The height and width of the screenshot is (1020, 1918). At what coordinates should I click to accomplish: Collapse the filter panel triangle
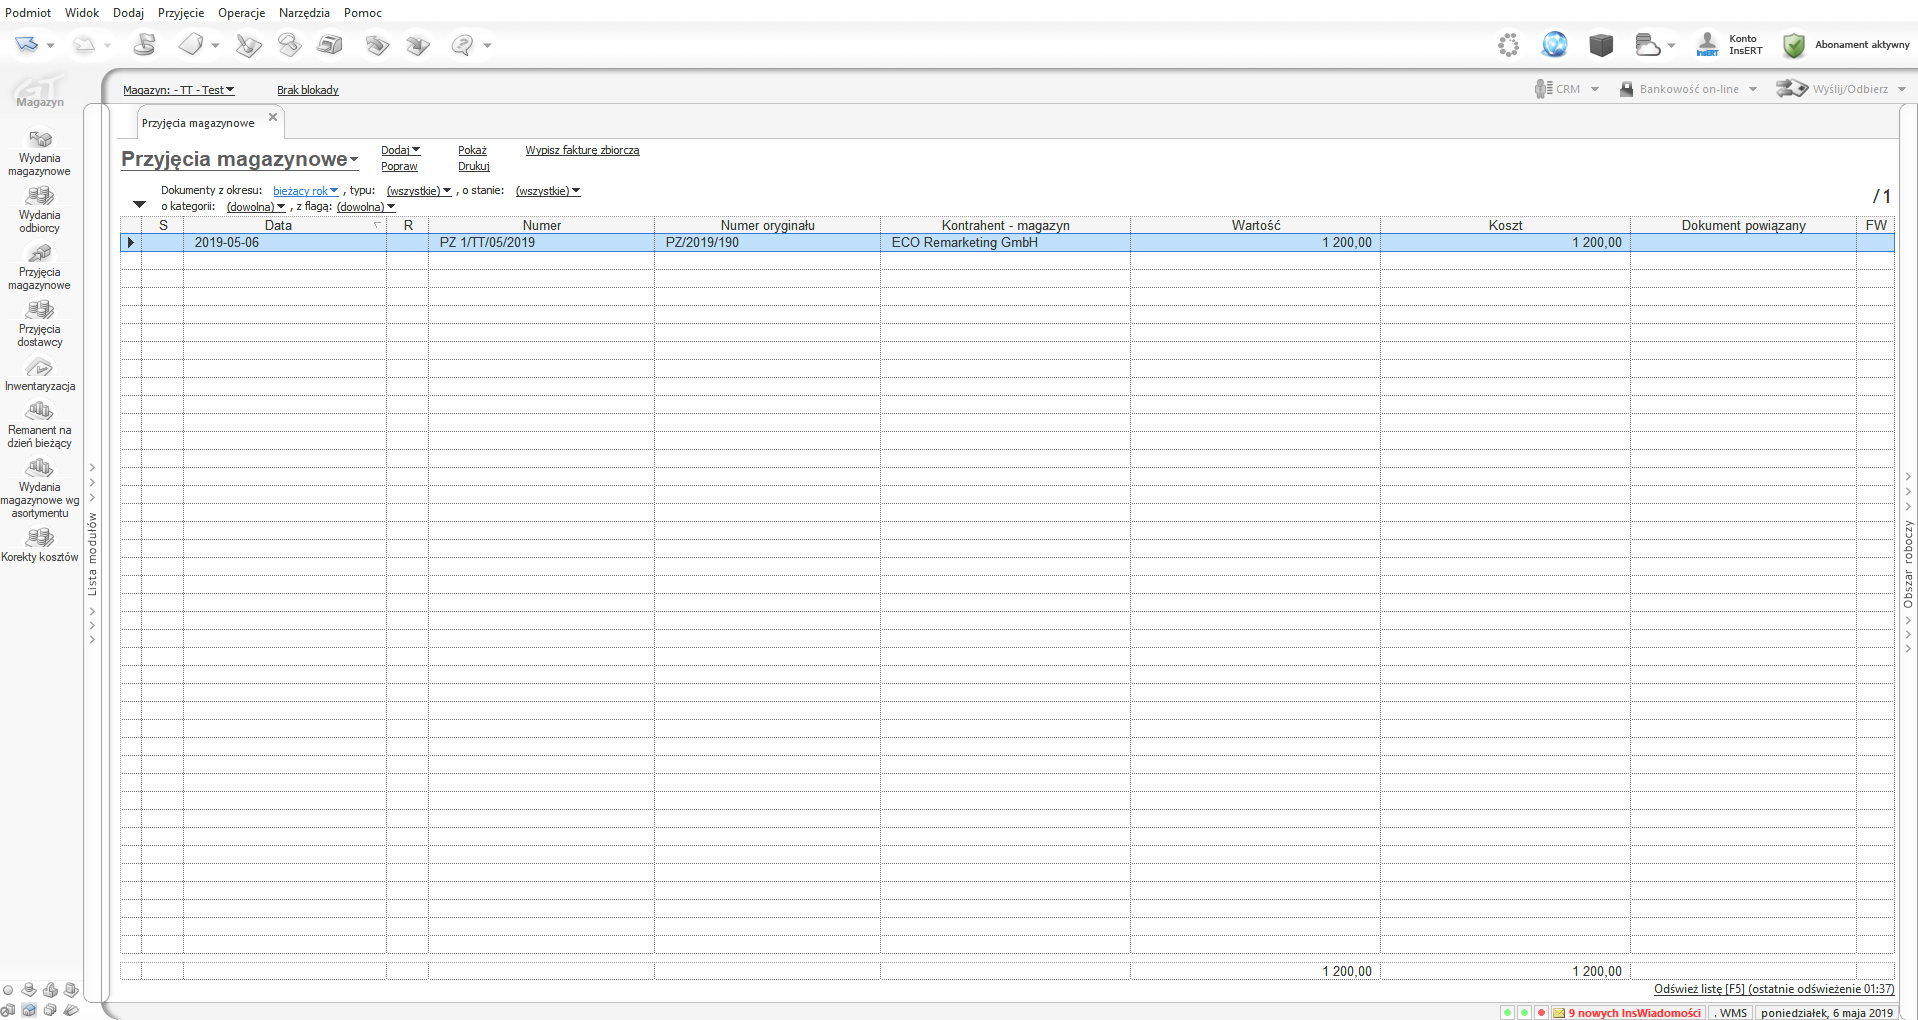coord(140,205)
